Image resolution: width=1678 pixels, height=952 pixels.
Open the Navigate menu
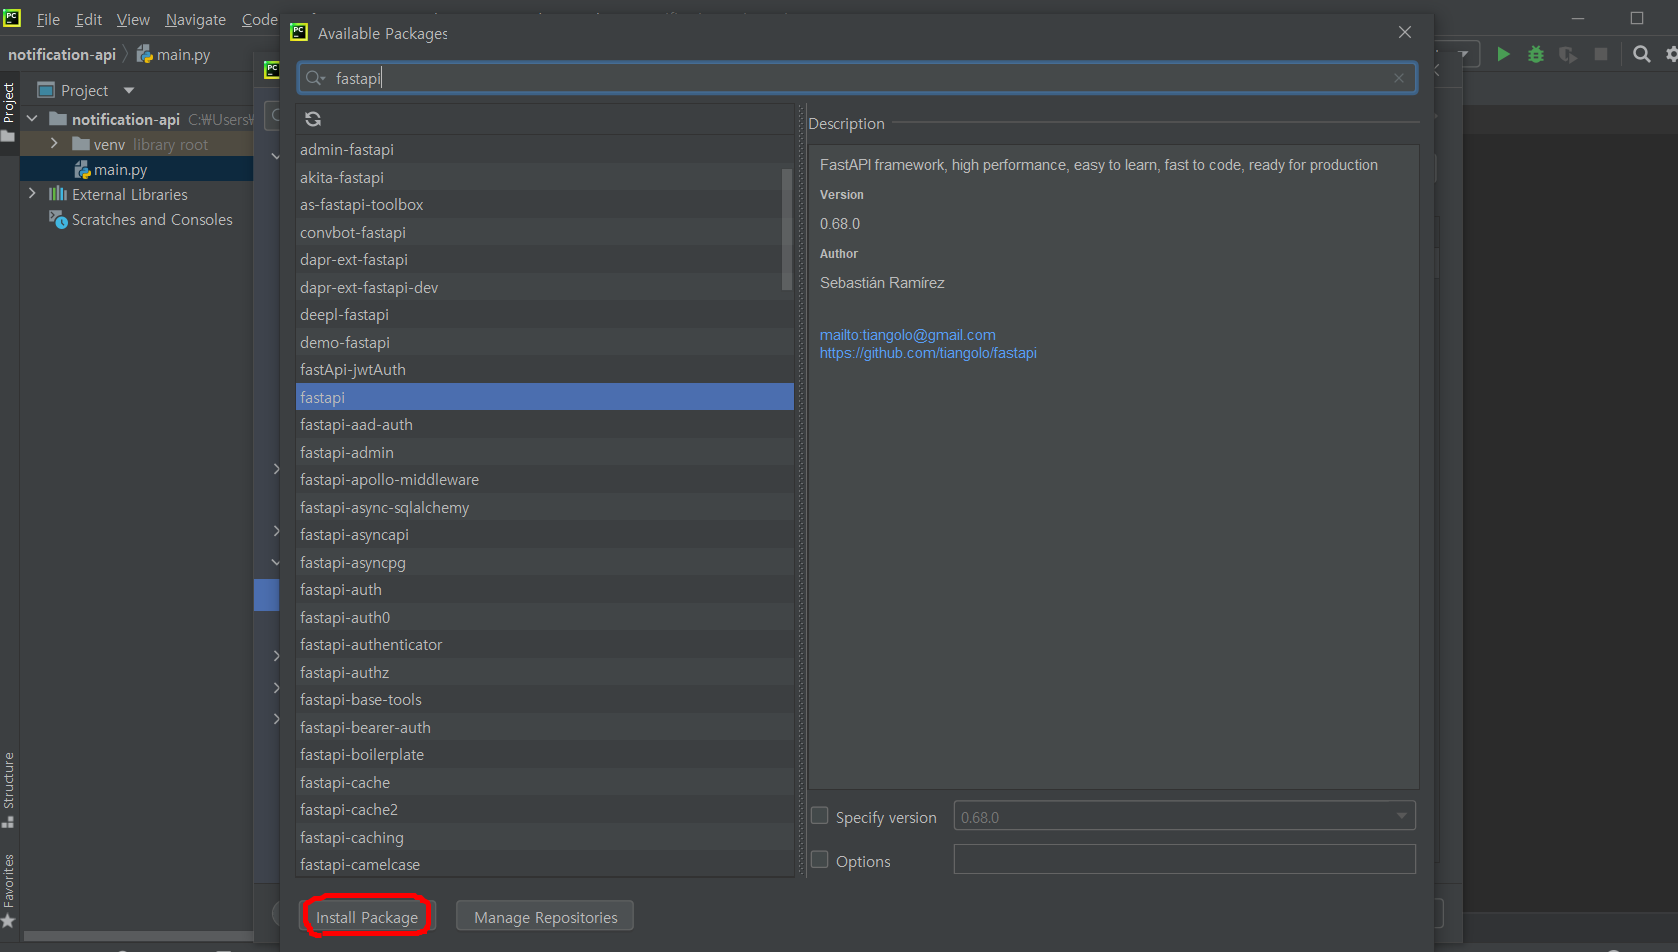(x=195, y=19)
